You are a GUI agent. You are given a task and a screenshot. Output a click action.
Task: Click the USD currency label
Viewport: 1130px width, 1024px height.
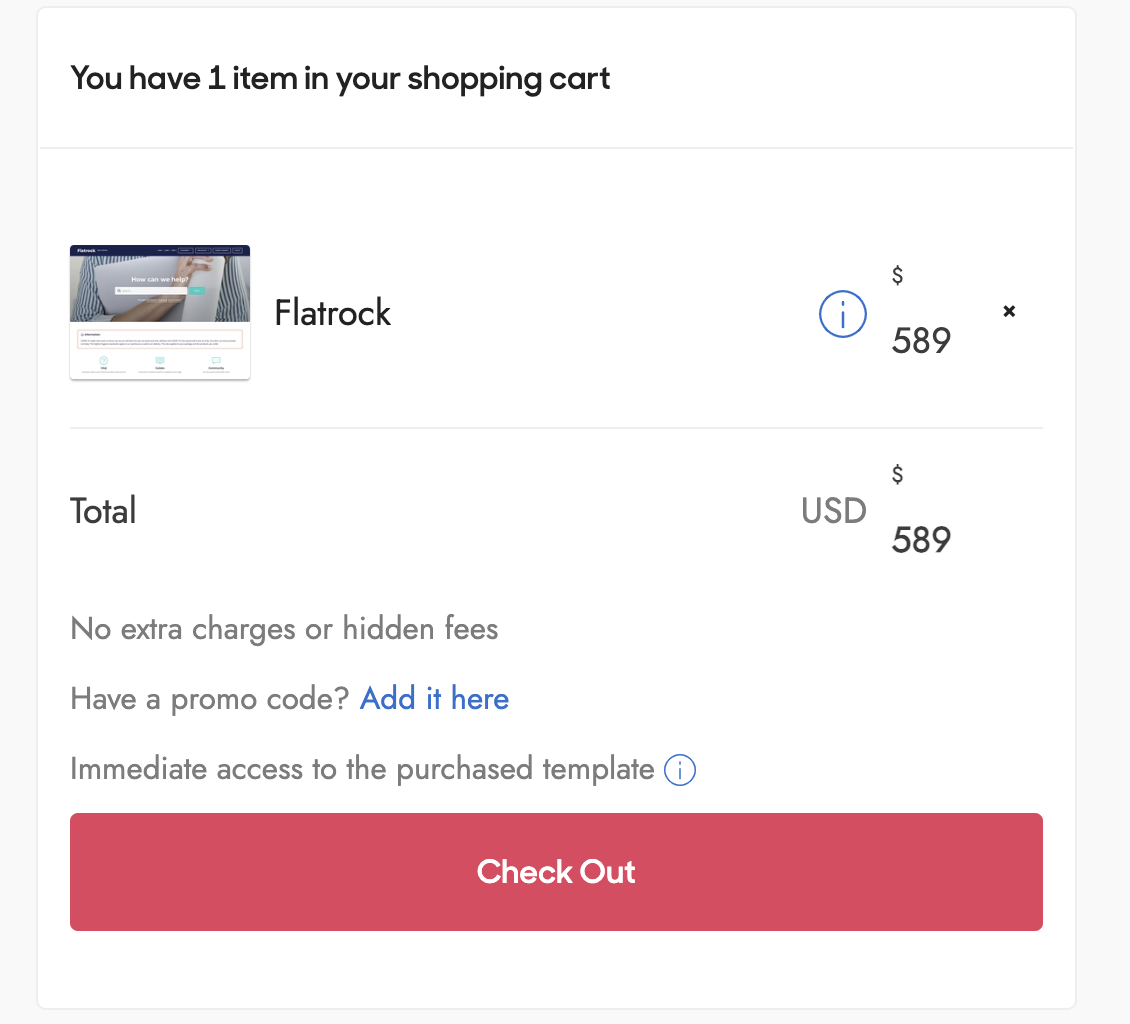[833, 511]
